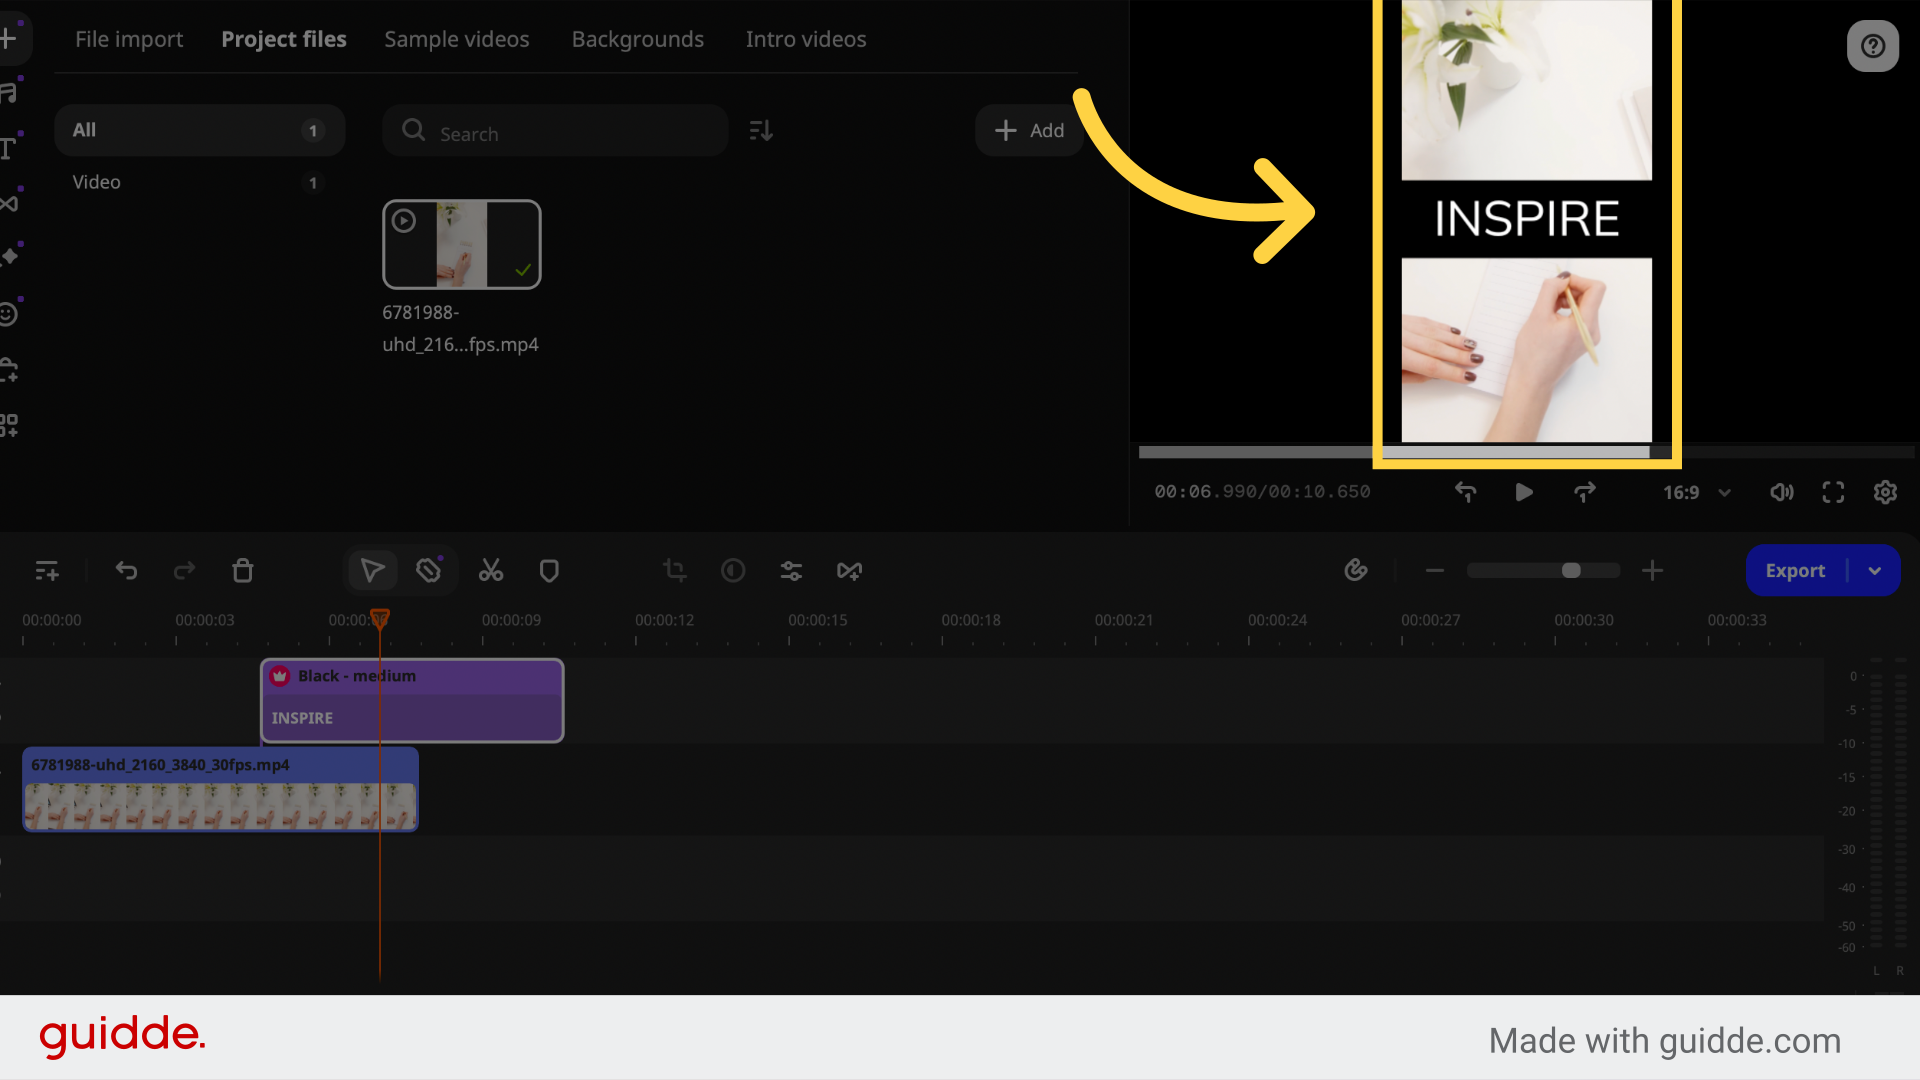Switch to the selection cursor tool
The height and width of the screenshot is (1080, 1920).
click(x=372, y=570)
